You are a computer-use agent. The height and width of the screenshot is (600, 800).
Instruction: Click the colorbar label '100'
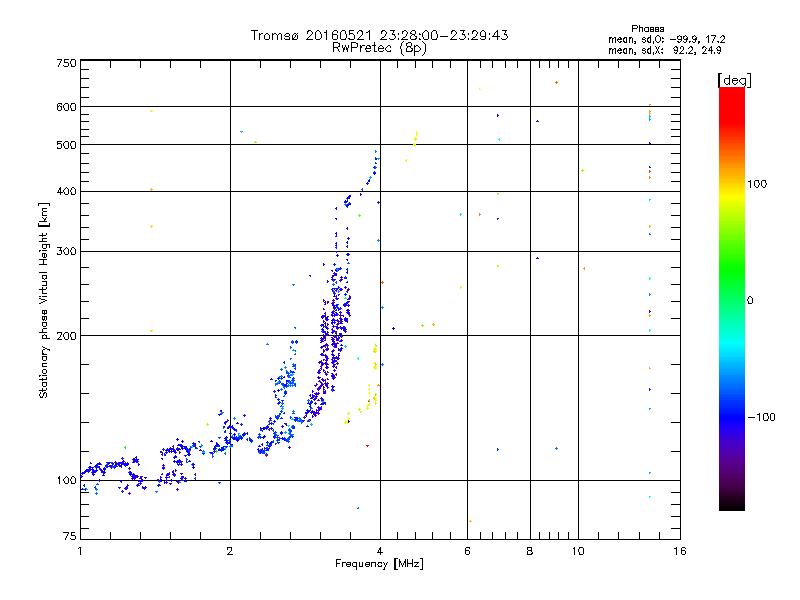(757, 184)
